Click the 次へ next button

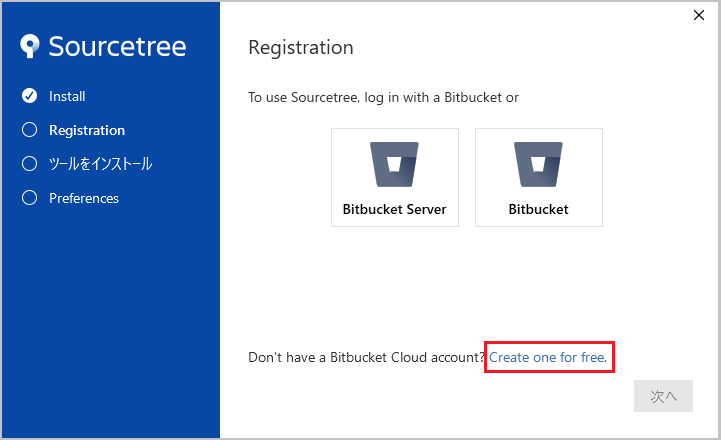click(x=663, y=396)
